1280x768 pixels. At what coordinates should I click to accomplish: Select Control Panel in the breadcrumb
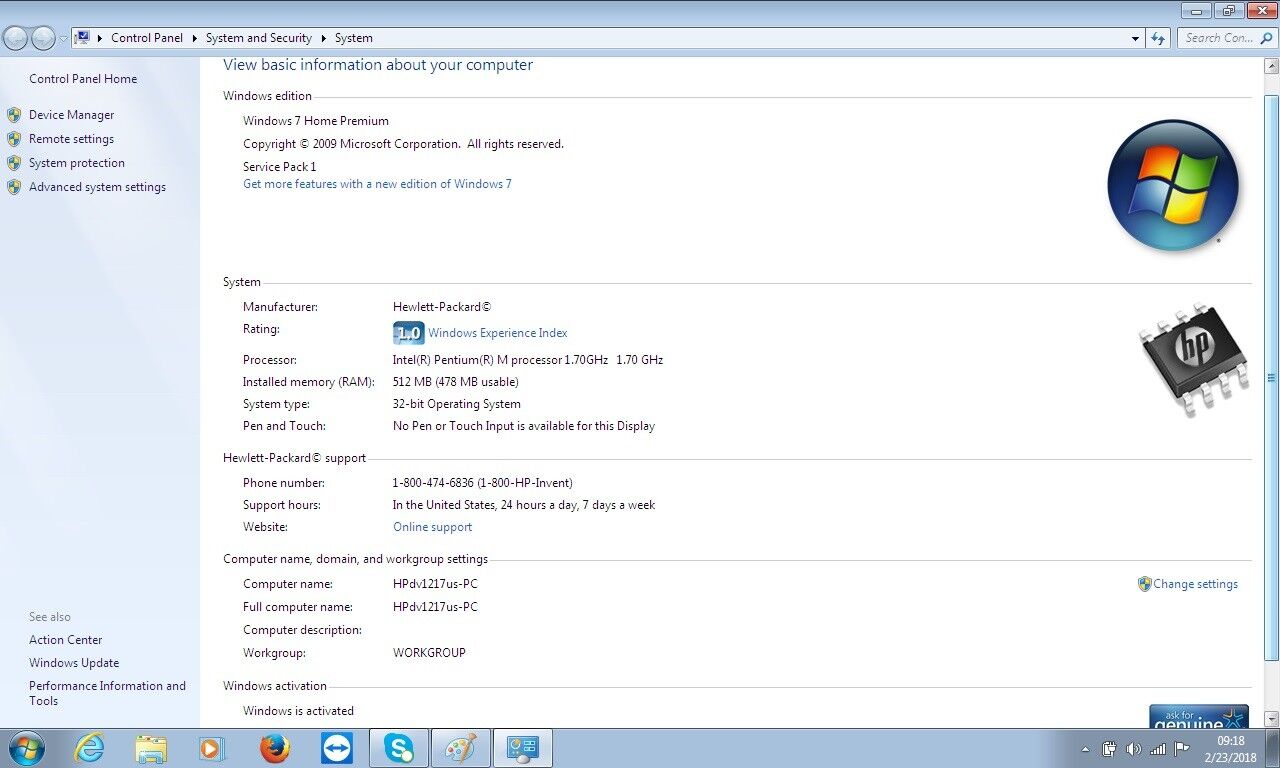pyautogui.click(x=147, y=38)
